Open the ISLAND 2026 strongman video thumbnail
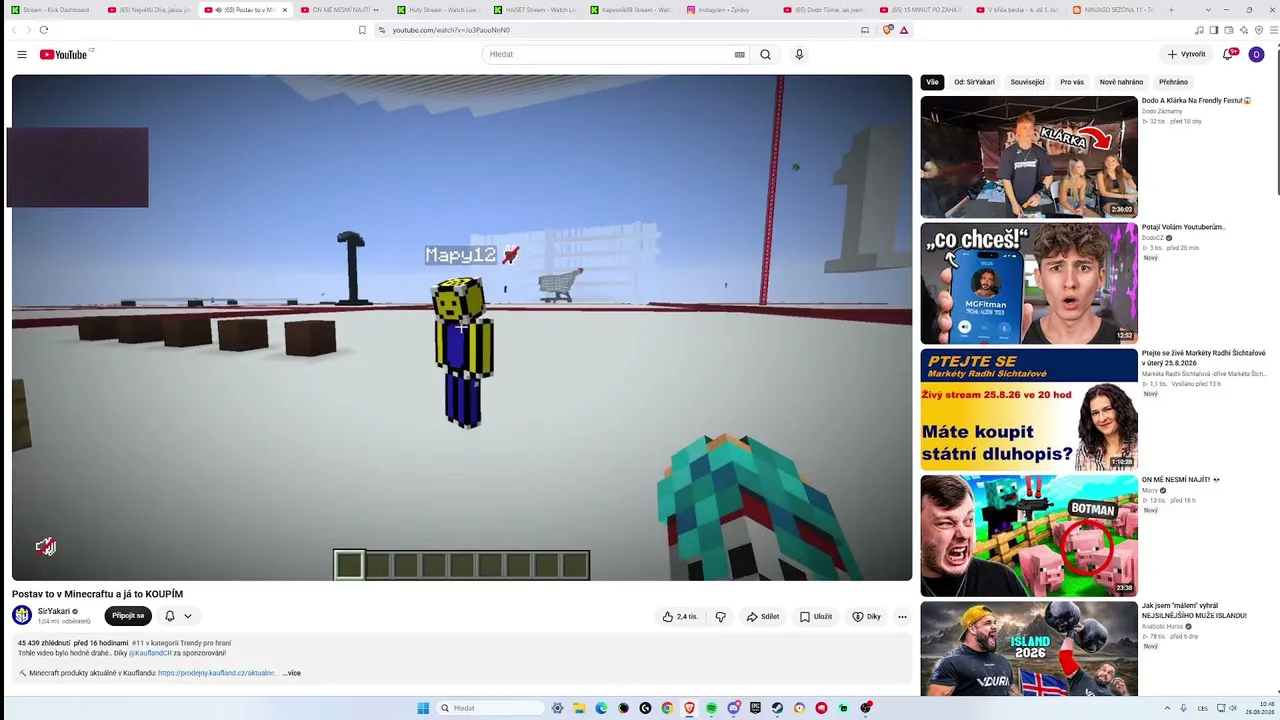Screen dimensions: 1280x720 [x=1029, y=648]
